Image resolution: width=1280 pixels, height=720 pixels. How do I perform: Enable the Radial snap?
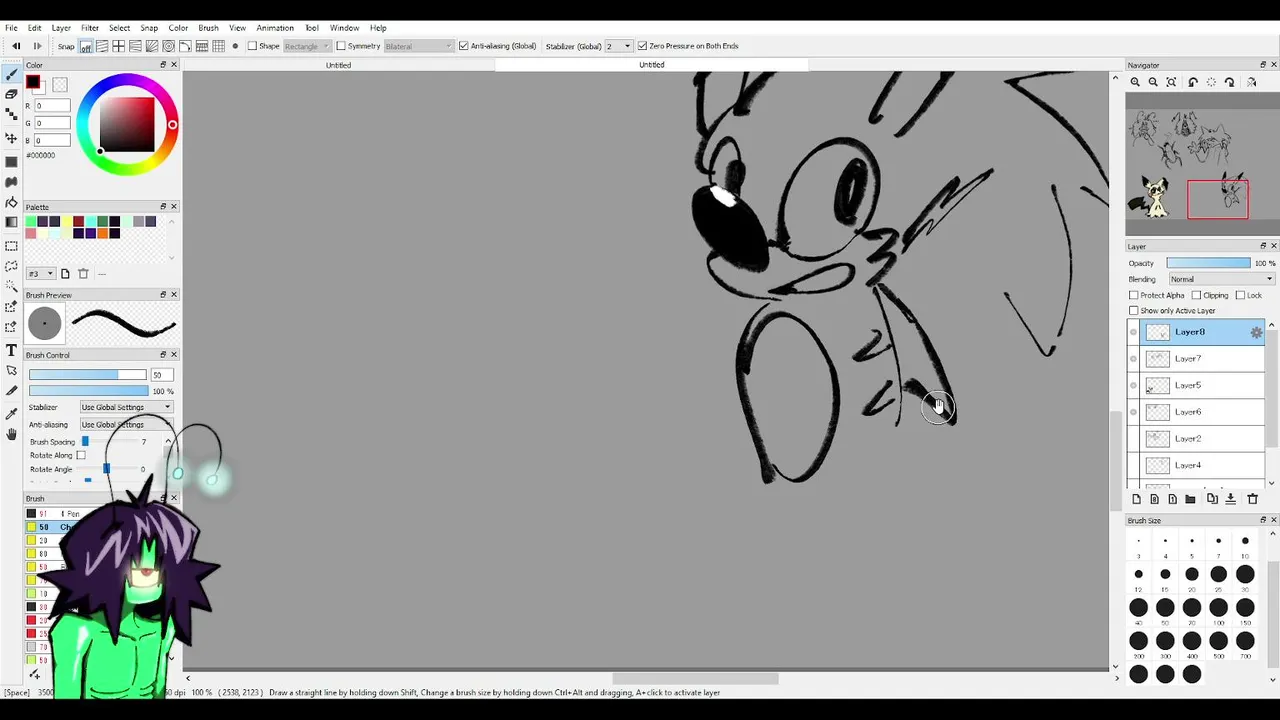pyautogui.click(x=152, y=46)
